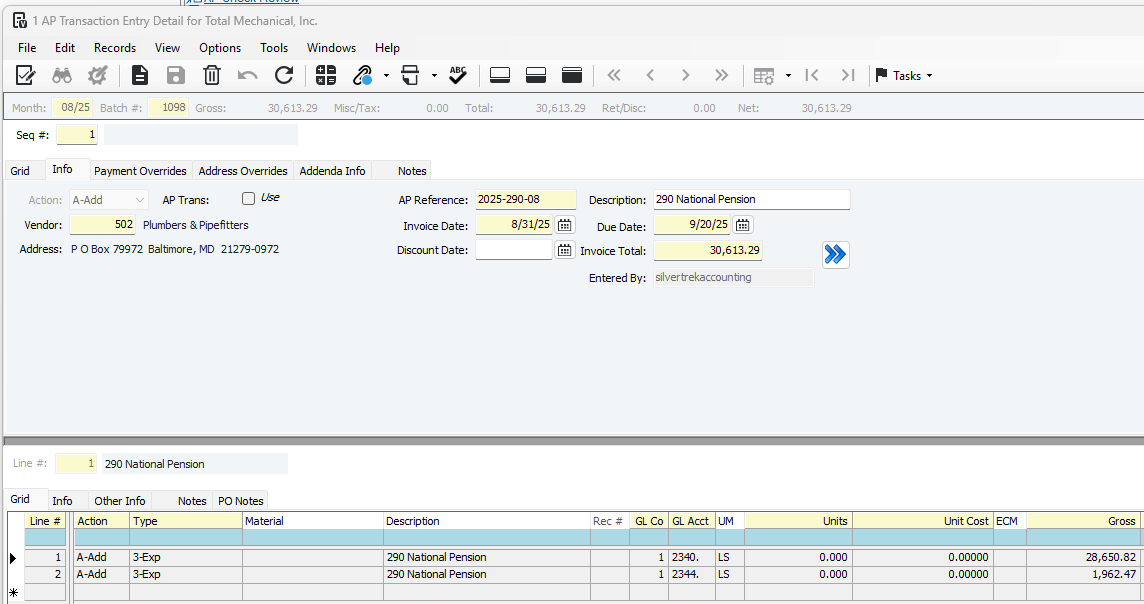Open the header Notes tab
The height and width of the screenshot is (604, 1144).
pos(411,171)
